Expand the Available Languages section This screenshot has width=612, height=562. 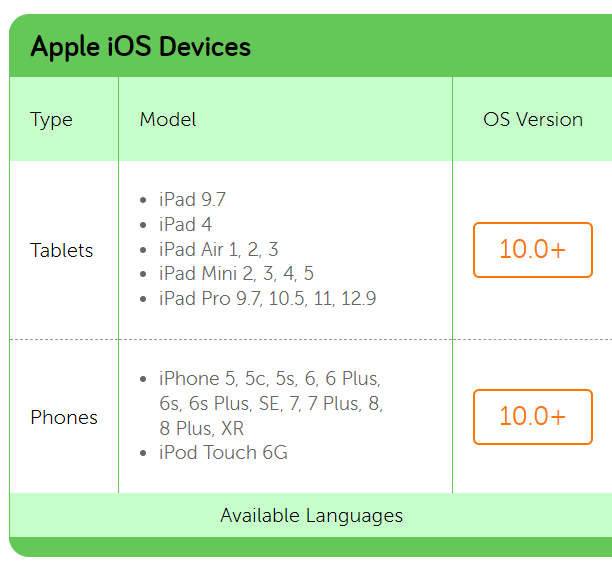311,515
